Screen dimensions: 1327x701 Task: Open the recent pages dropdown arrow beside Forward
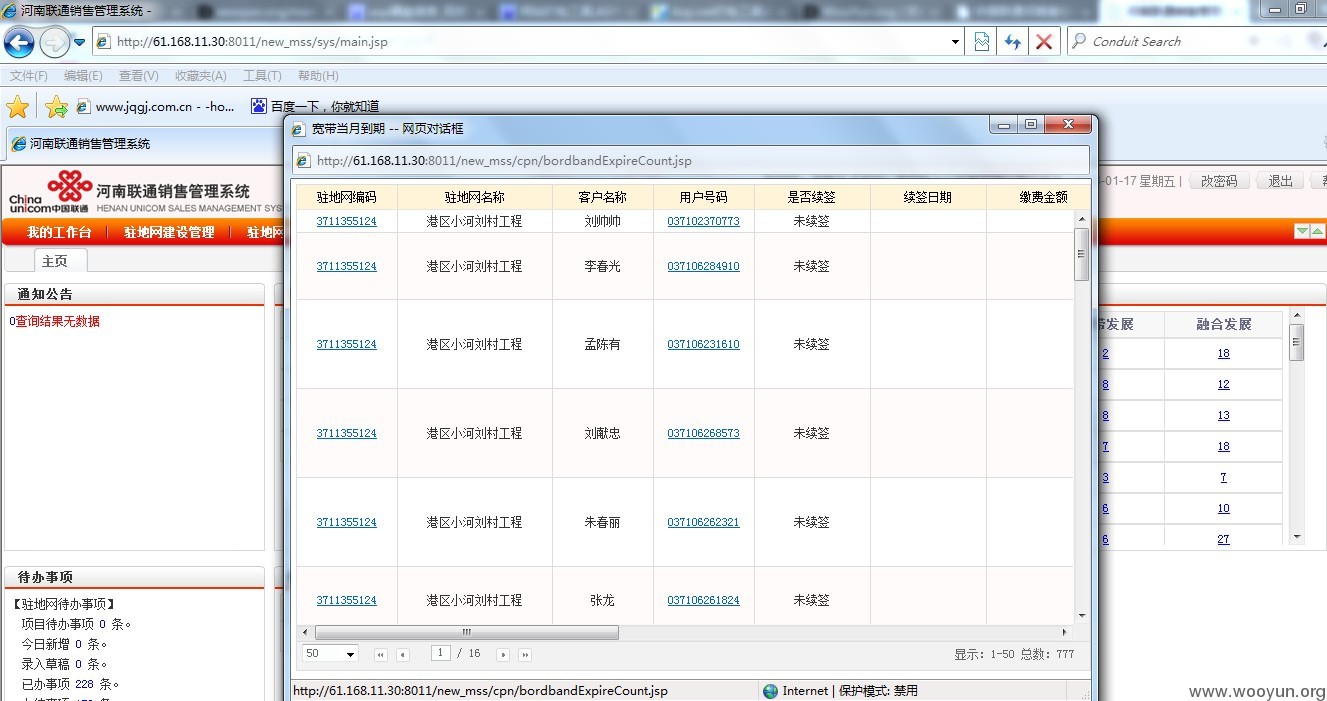point(80,42)
